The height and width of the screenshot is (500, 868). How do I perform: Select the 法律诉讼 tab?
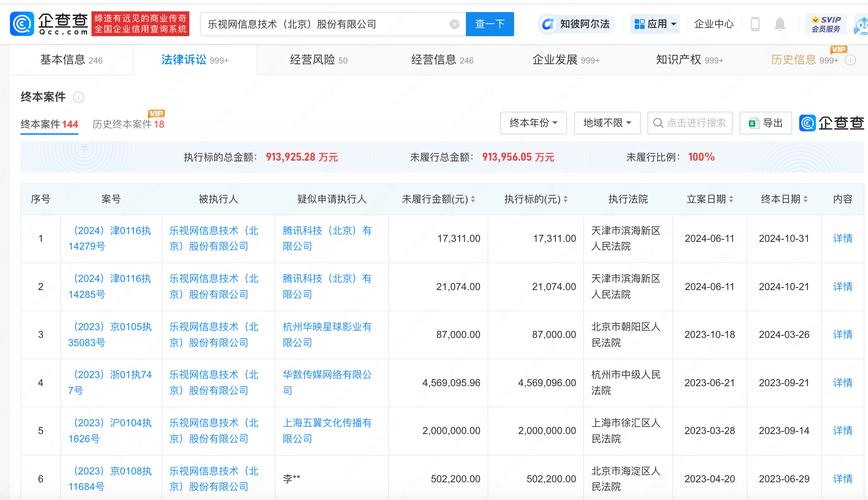click(x=195, y=60)
